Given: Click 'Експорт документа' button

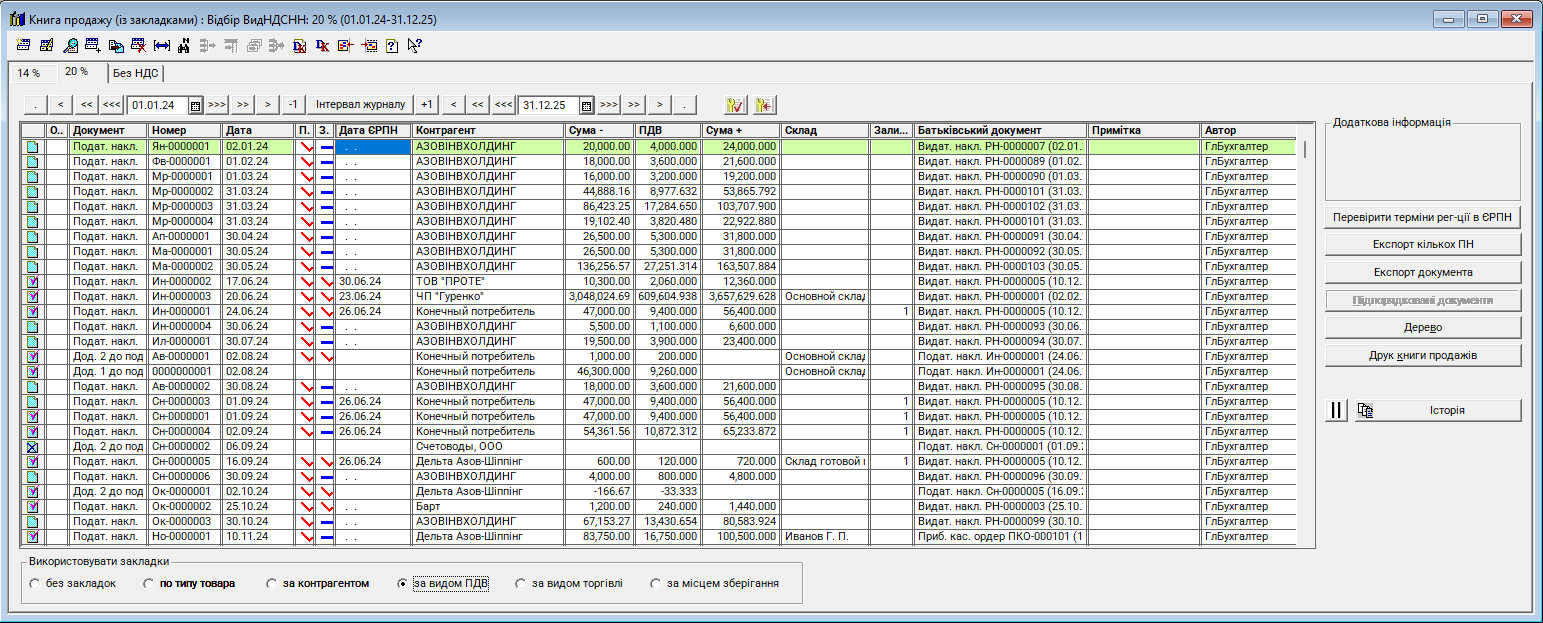Looking at the screenshot, I should tap(1422, 272).
